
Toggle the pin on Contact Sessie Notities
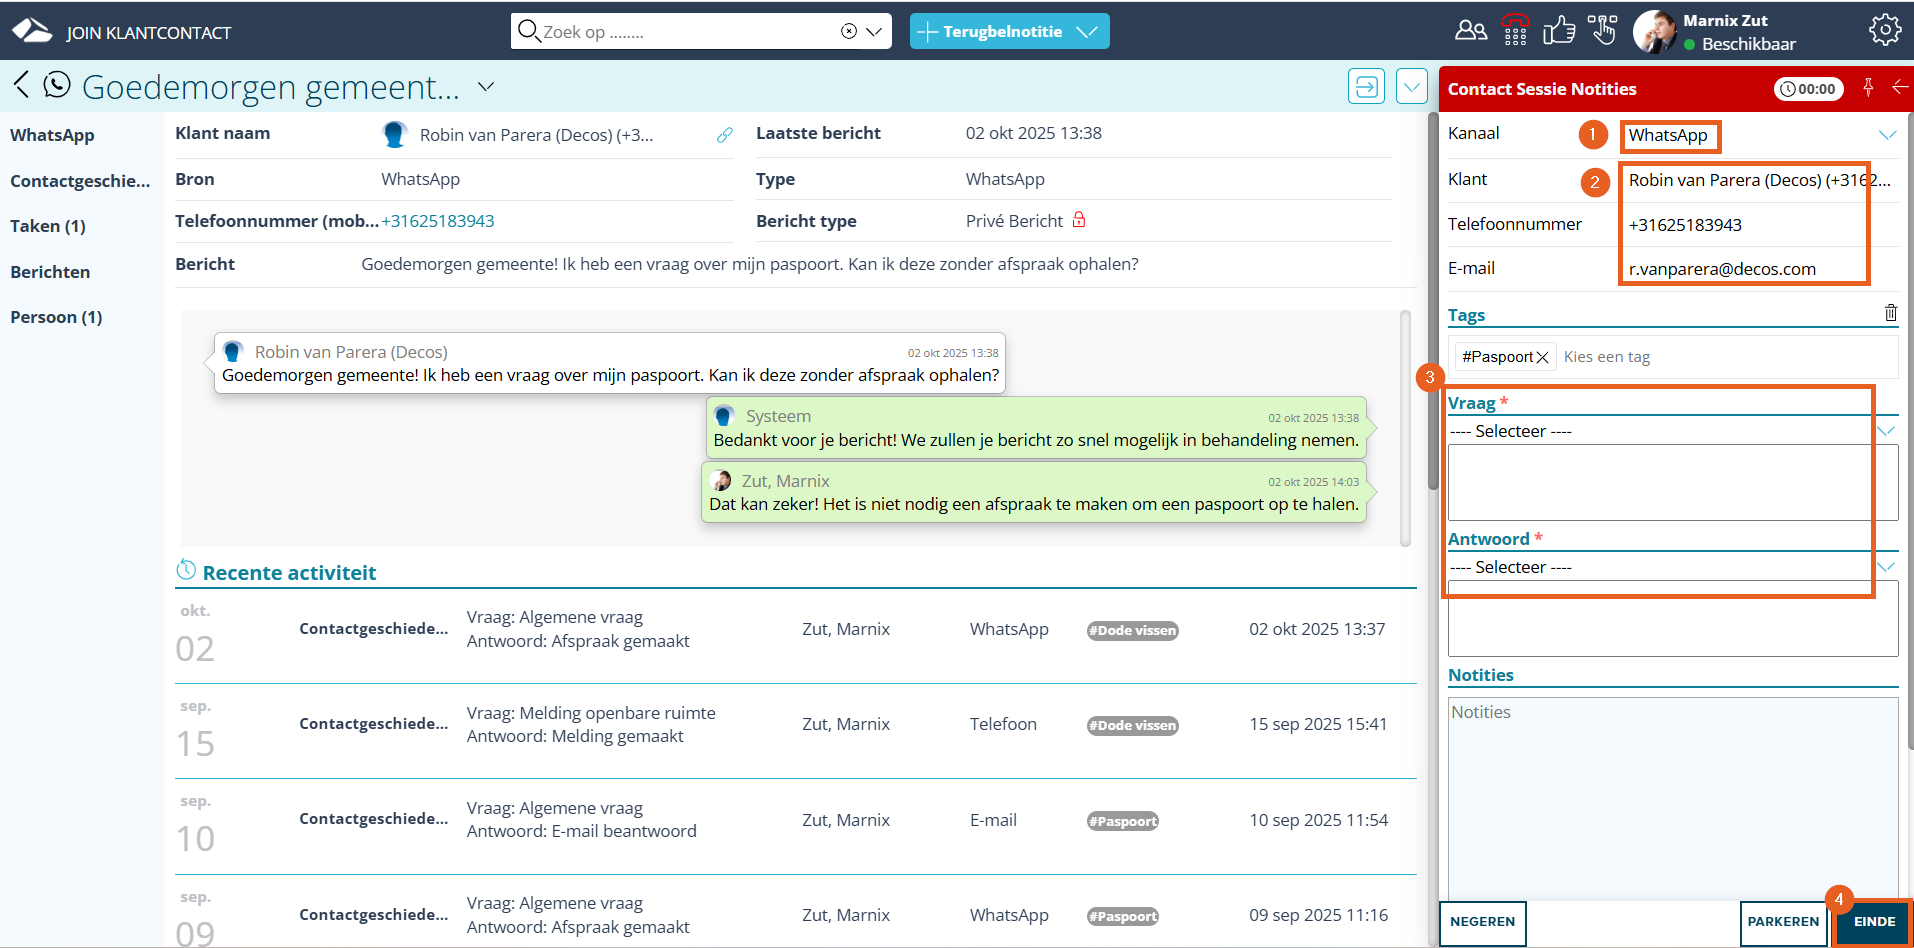1868,88
